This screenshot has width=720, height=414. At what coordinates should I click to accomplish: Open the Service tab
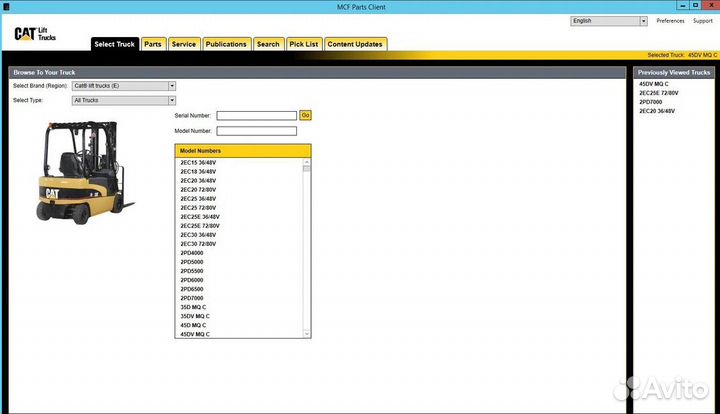183,44
